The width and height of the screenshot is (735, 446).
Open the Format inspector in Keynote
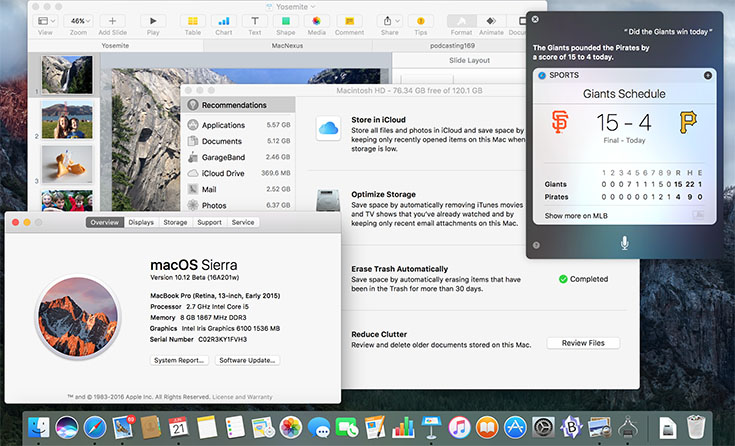click(x=461, y=21)
